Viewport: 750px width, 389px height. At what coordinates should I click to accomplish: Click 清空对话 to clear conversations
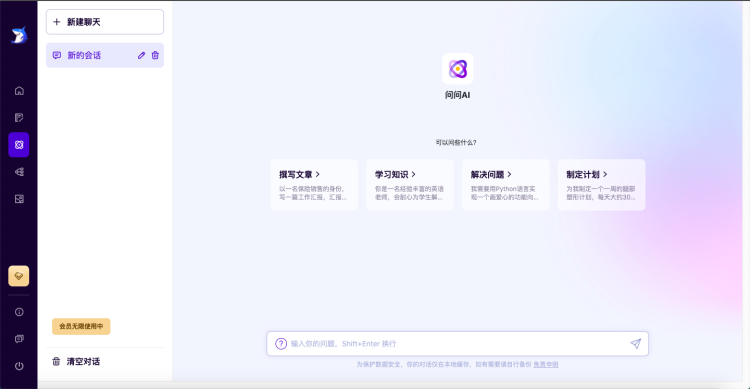(x=76, y=361)
